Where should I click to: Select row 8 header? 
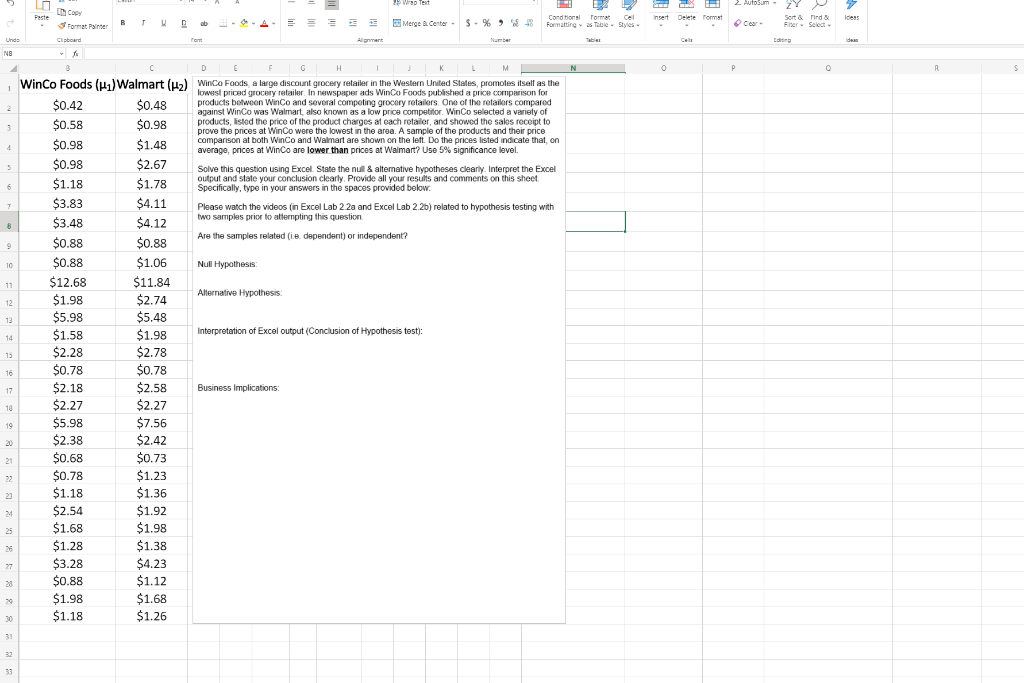point(9,223)
